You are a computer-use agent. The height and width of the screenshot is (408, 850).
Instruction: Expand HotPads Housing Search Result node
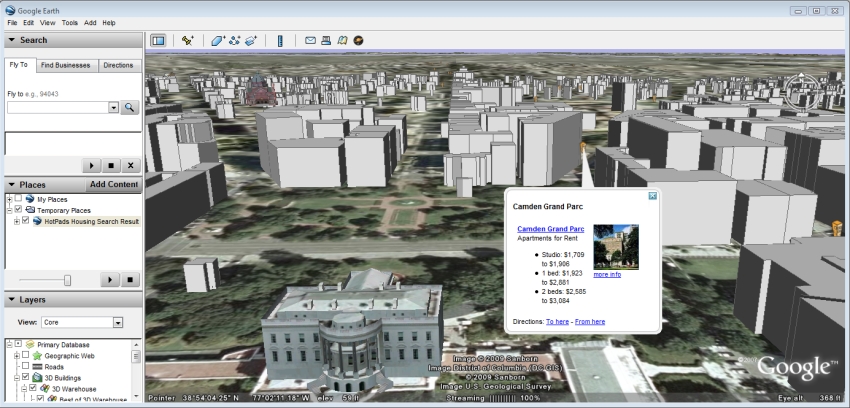(x=17, y=221)
